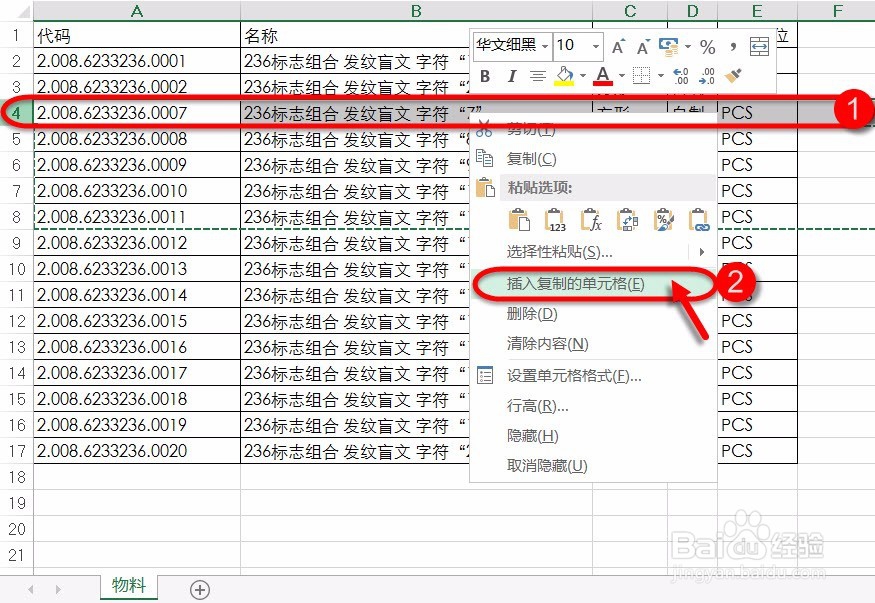875x603 pixels.
Task: Click the new sheet (+) button
Action: coord(199,590)
